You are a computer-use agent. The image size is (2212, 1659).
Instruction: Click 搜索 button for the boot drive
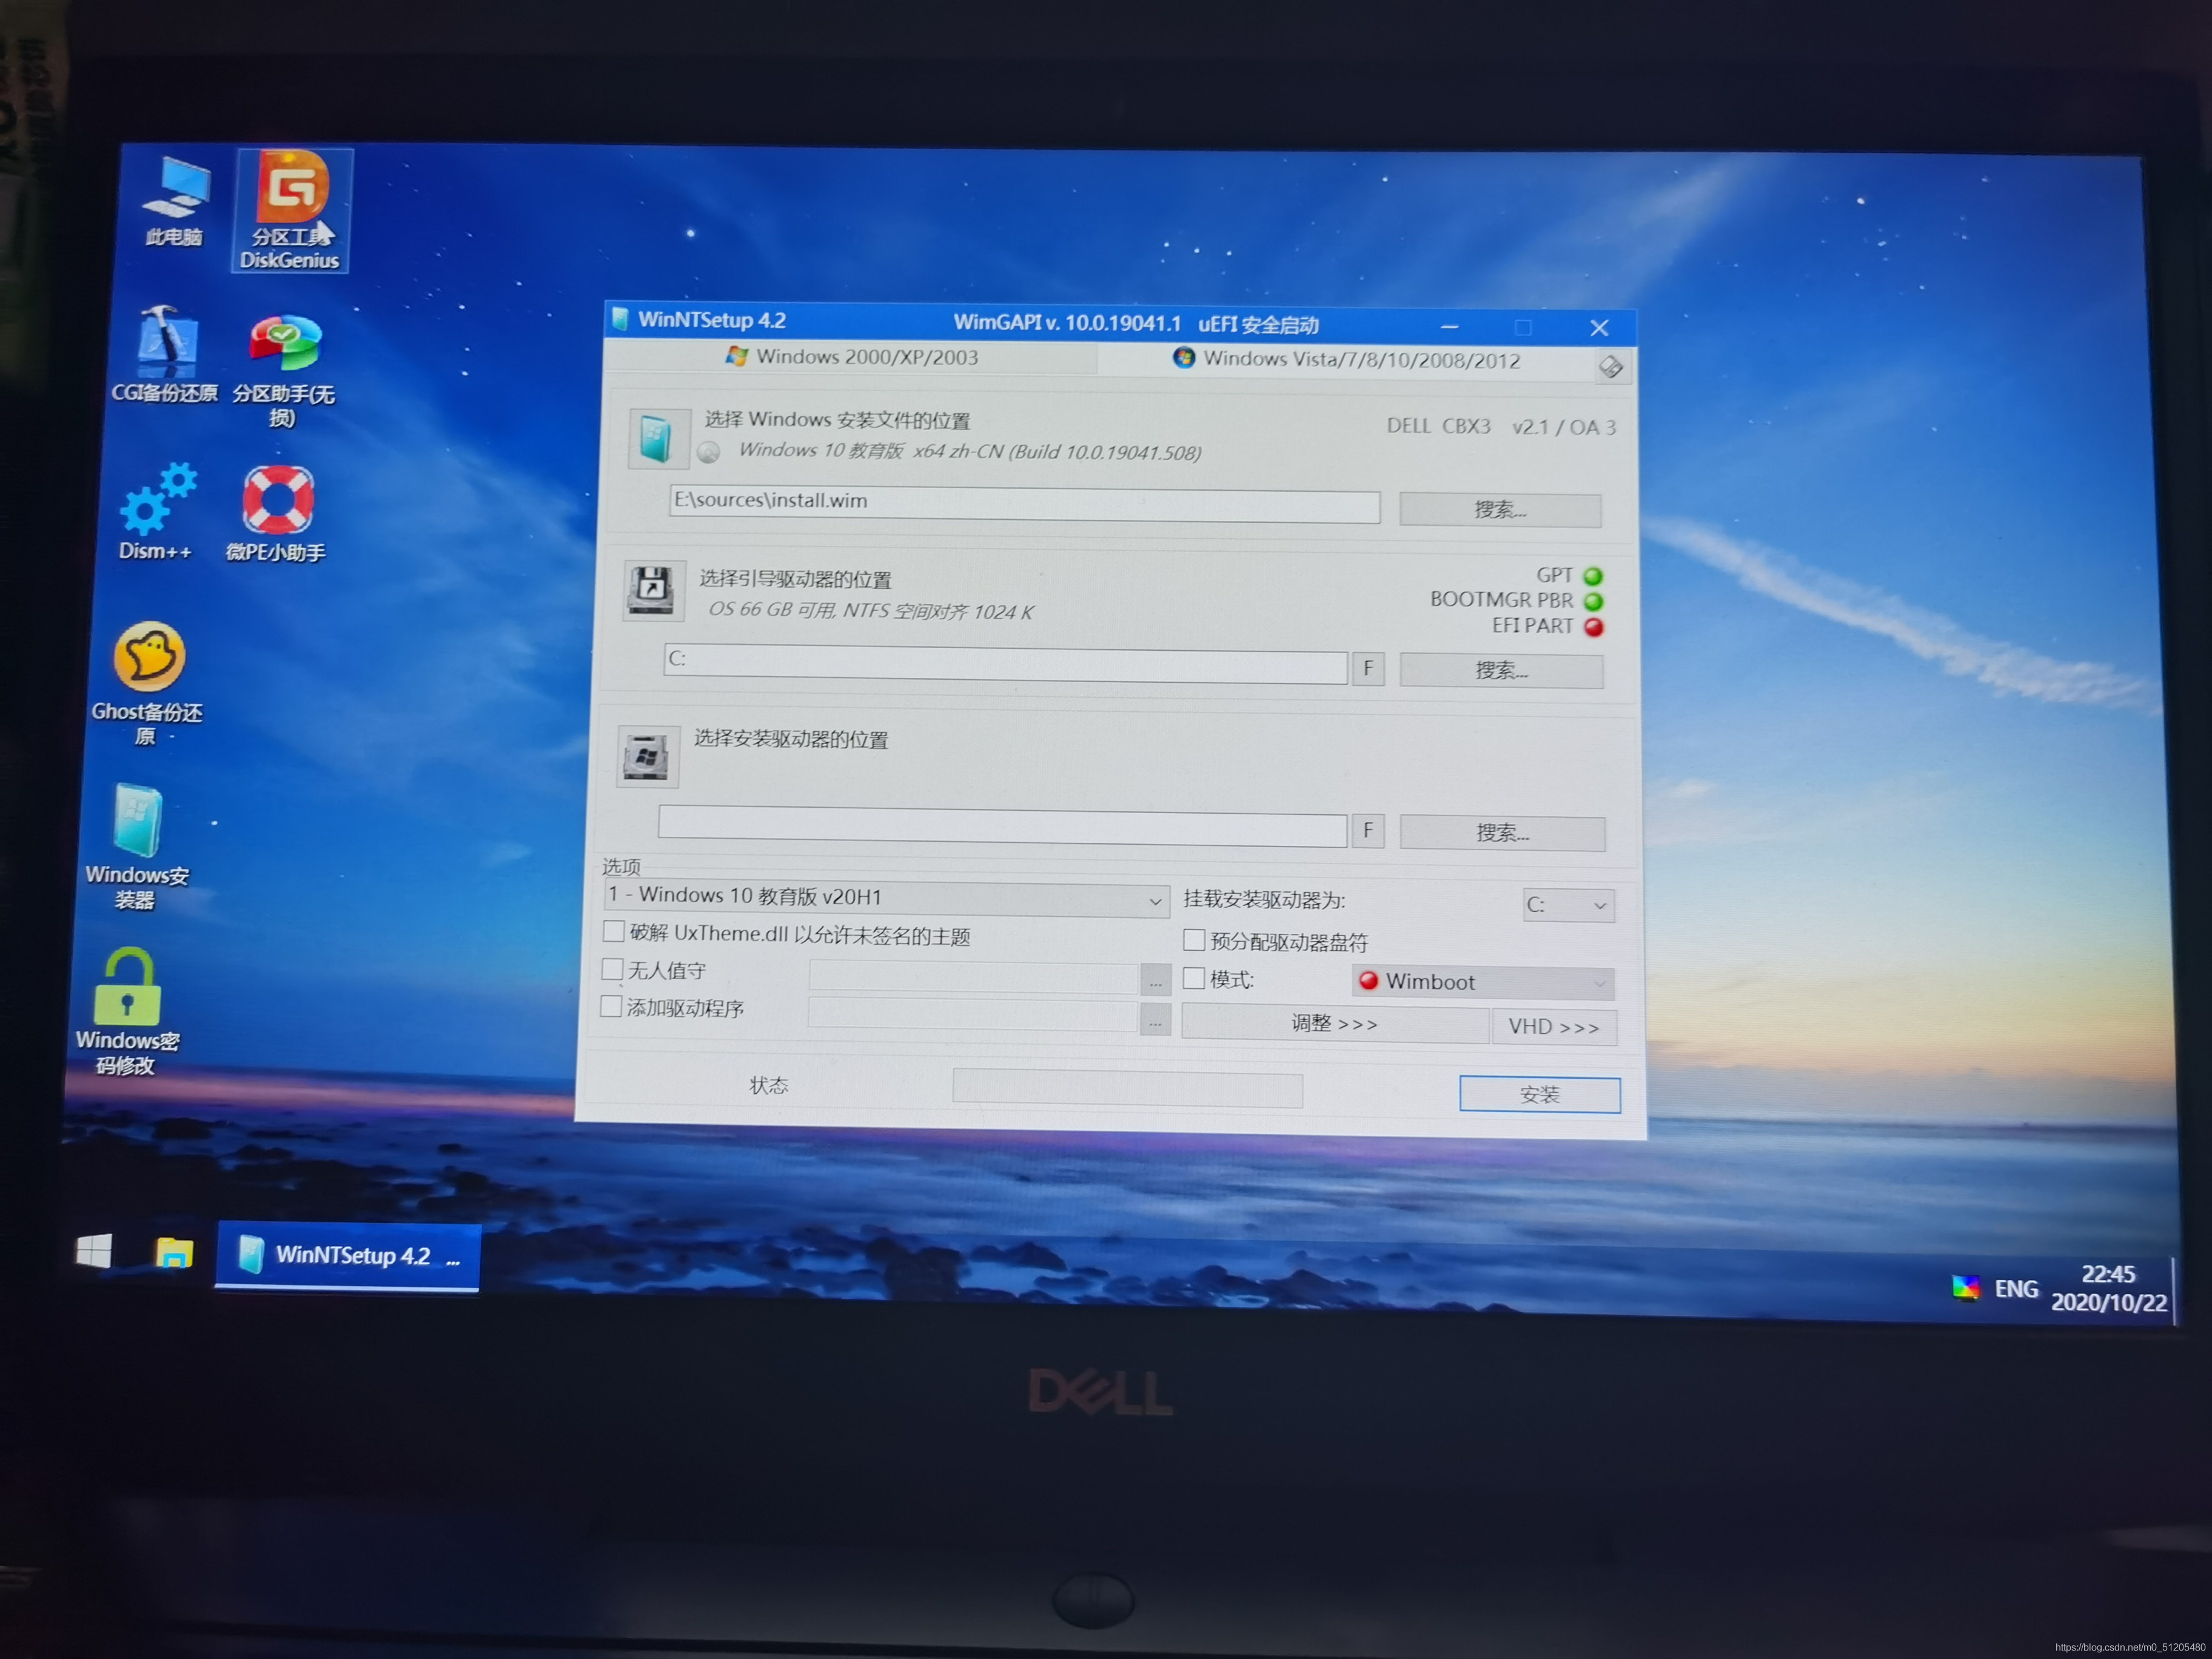click(x=1501, y=671)
